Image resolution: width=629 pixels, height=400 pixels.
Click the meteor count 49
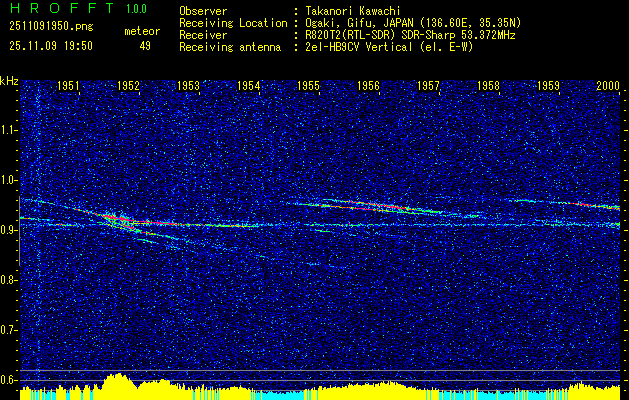coord(145,46)
